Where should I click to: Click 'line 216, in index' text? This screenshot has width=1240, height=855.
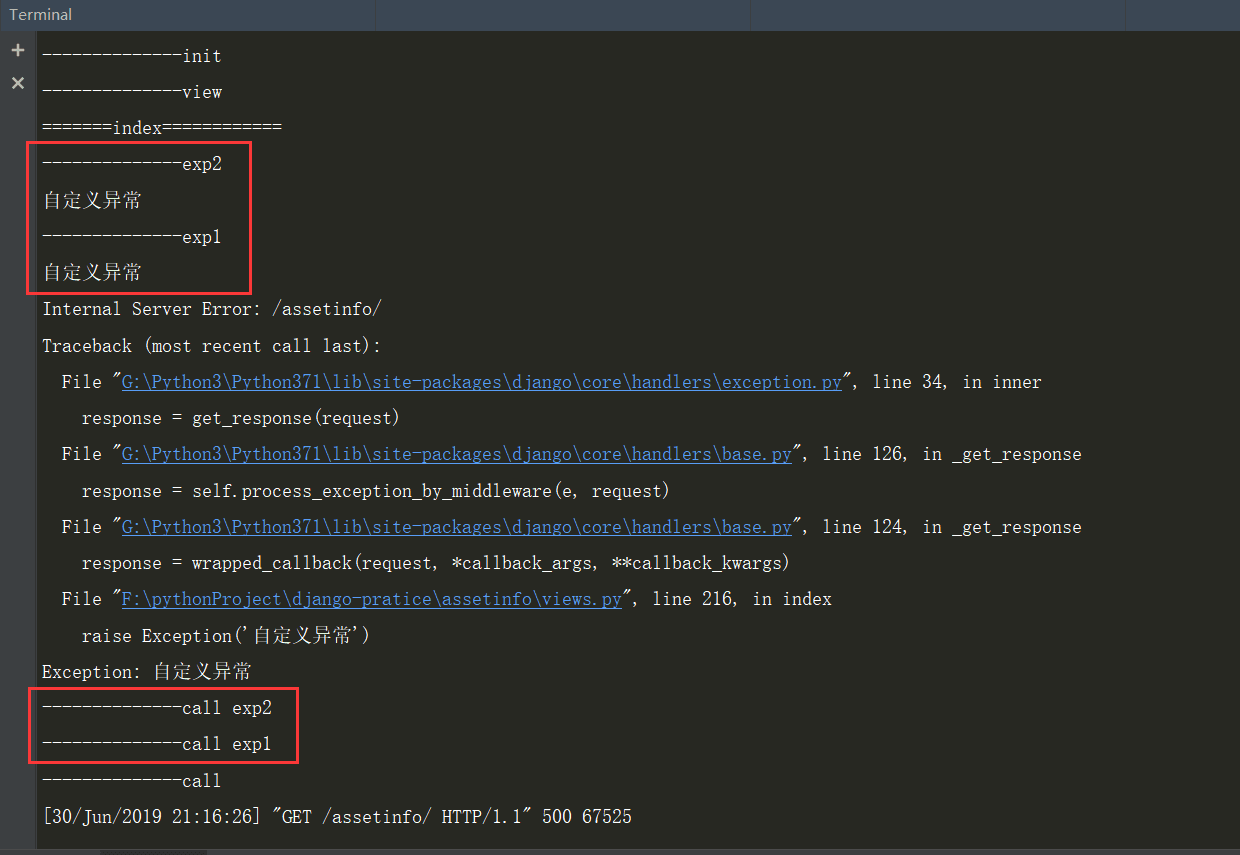[x=742, y=599]
